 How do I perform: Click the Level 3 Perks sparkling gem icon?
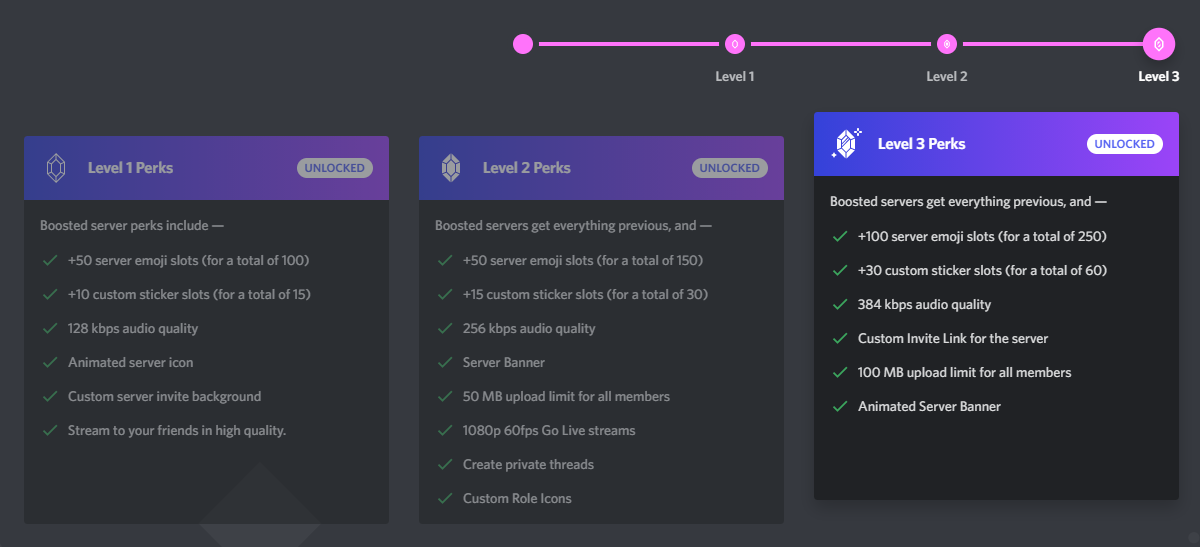point(846,144)
